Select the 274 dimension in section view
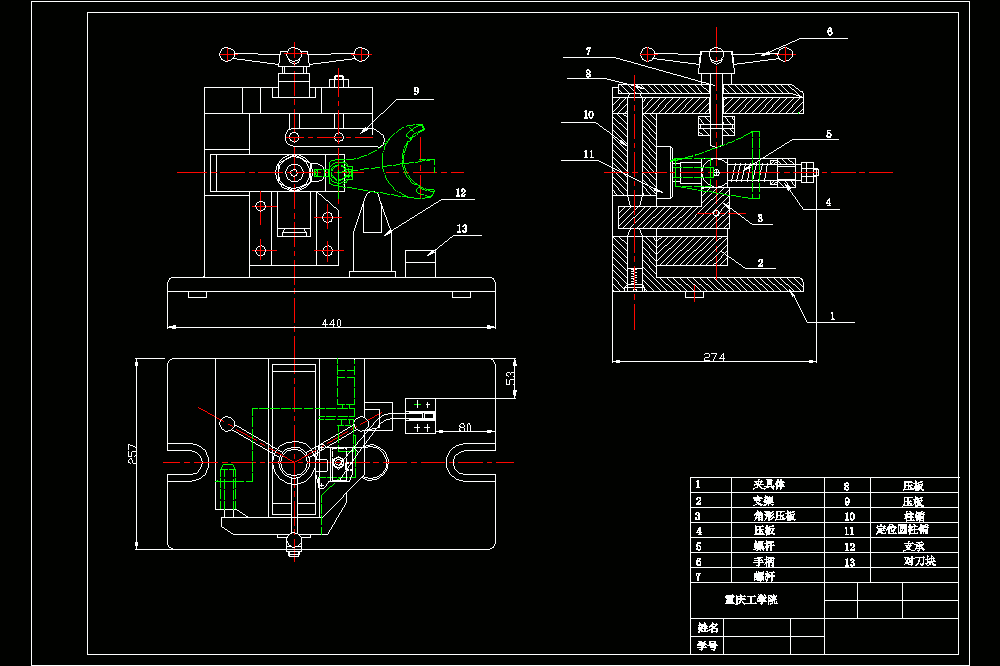 pyautogui.click(x=714, y=357)
